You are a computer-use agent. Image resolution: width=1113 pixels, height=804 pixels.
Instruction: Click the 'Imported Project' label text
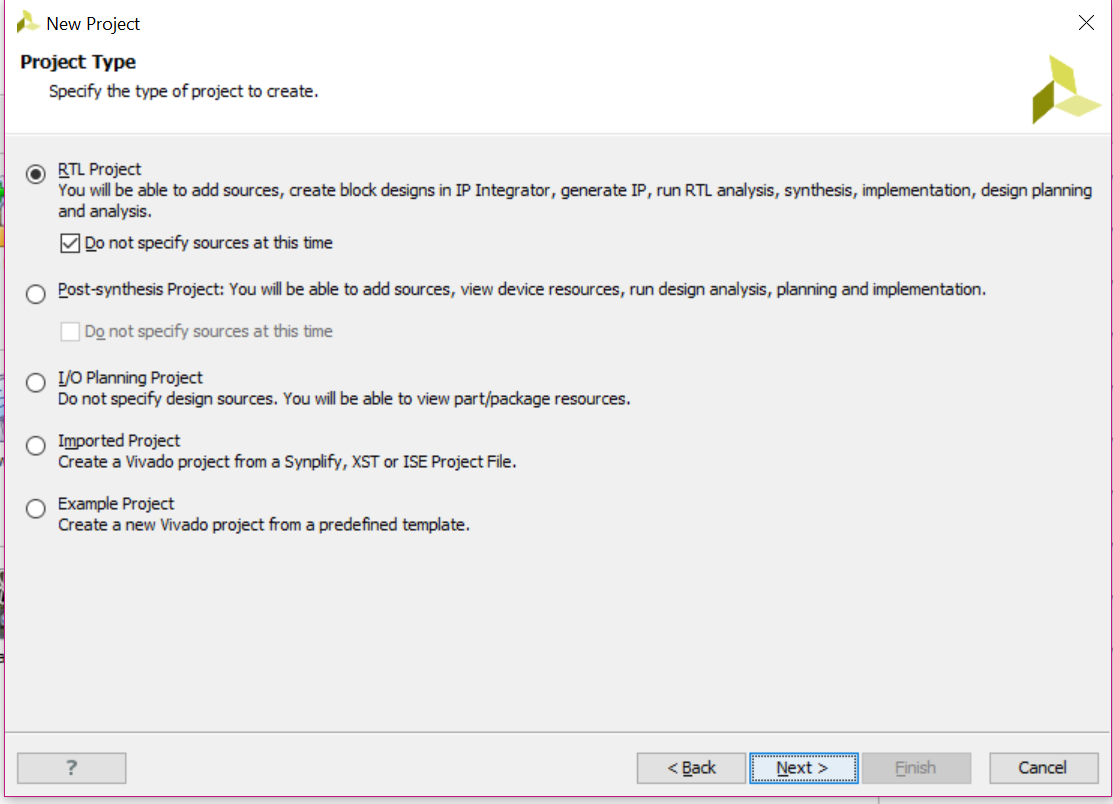[119, 440]
